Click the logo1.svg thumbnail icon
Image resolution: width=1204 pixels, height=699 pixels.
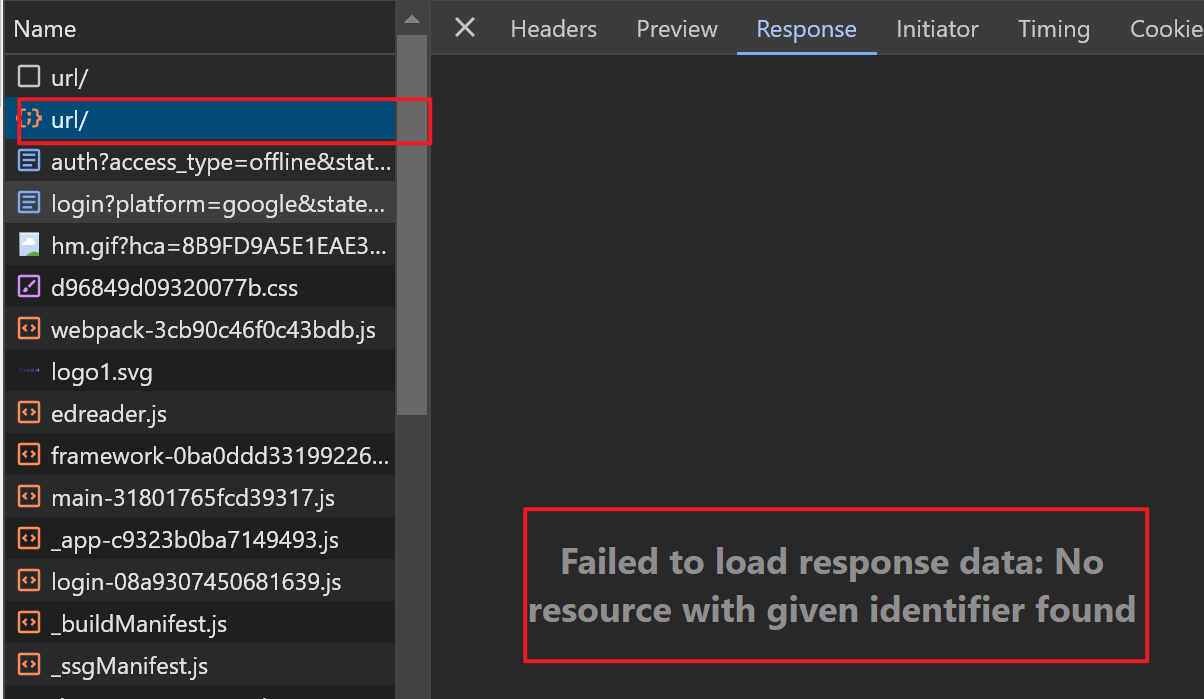(x=30, y=371)
